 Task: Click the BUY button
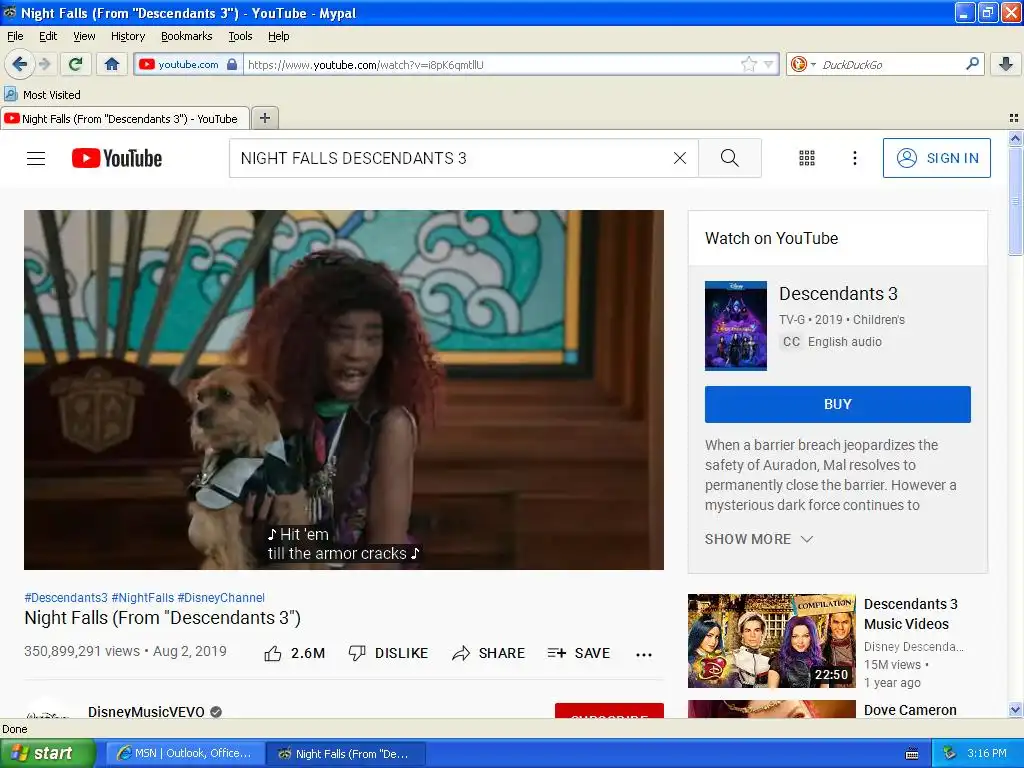coord(837,404)
